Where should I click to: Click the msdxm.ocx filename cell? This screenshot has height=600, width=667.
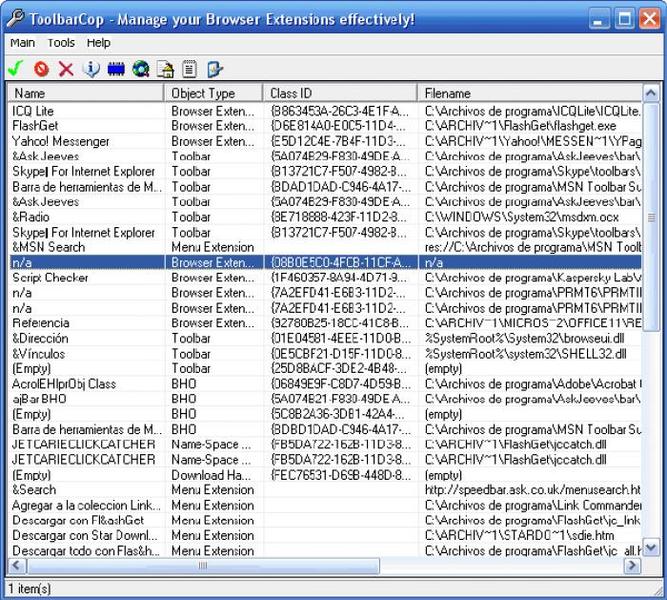522,217
